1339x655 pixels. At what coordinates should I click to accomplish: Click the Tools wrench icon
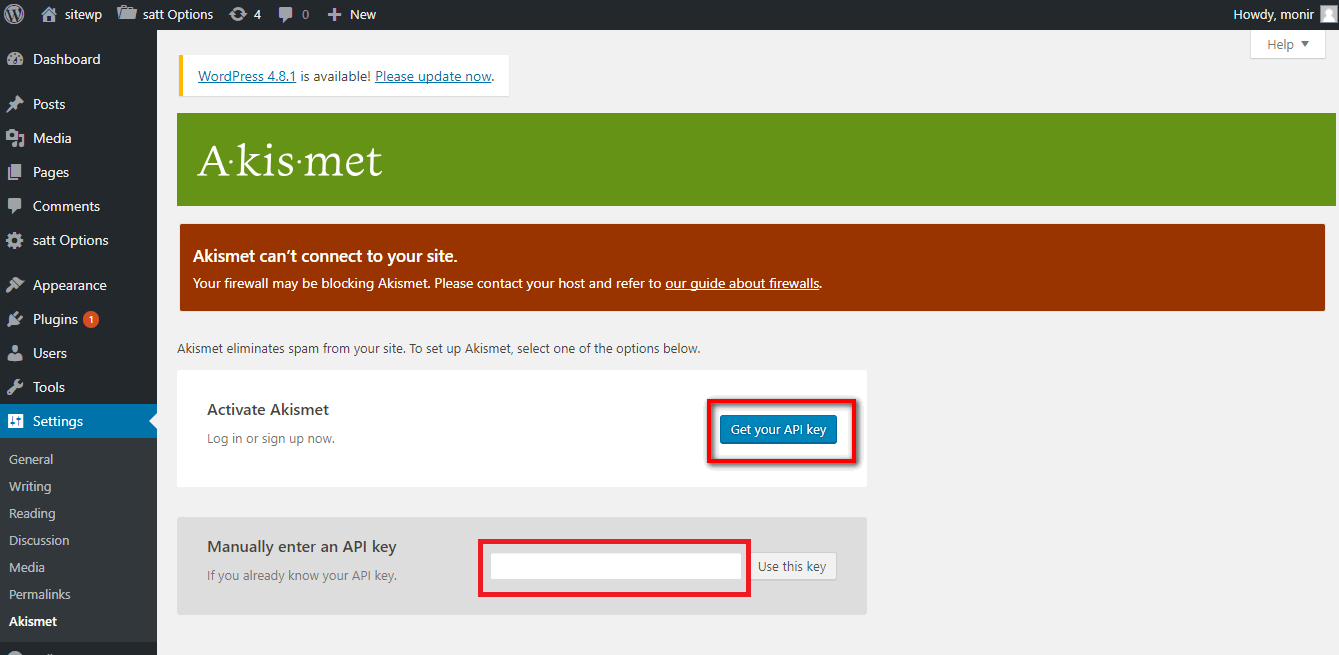pos(15,387)
